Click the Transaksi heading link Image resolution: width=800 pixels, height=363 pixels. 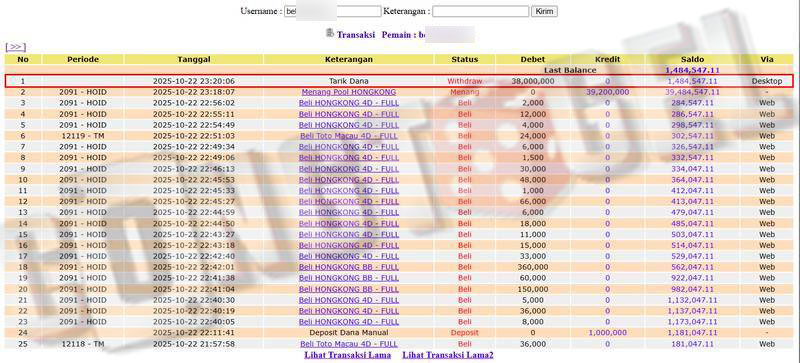(356, 35)
